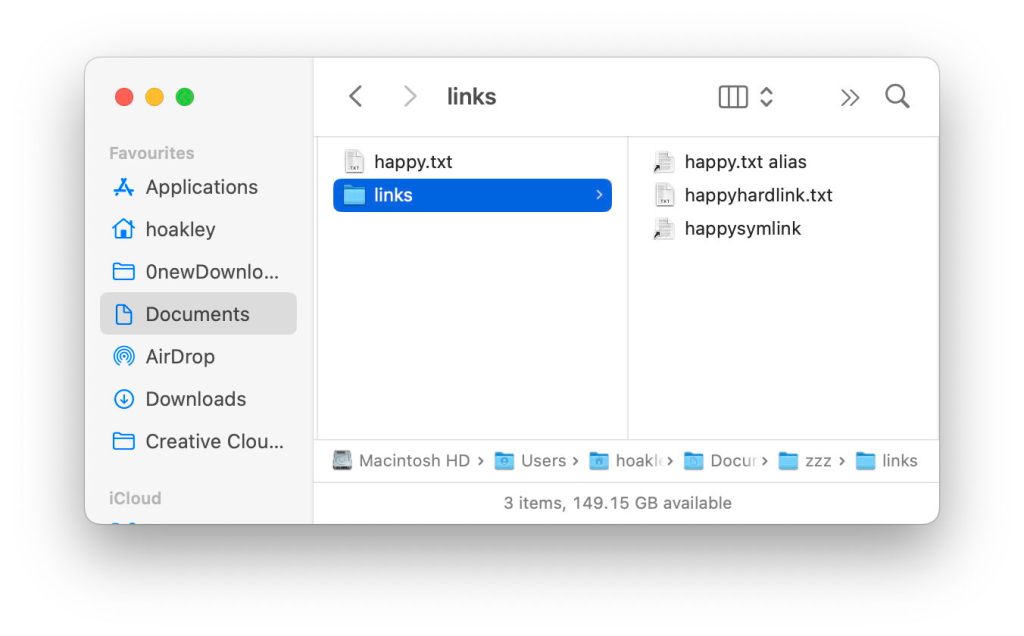Select the happy.txt file
The height and width of the screenshot is (636, 1024).
pyautogui.click(x=412, y=161)
